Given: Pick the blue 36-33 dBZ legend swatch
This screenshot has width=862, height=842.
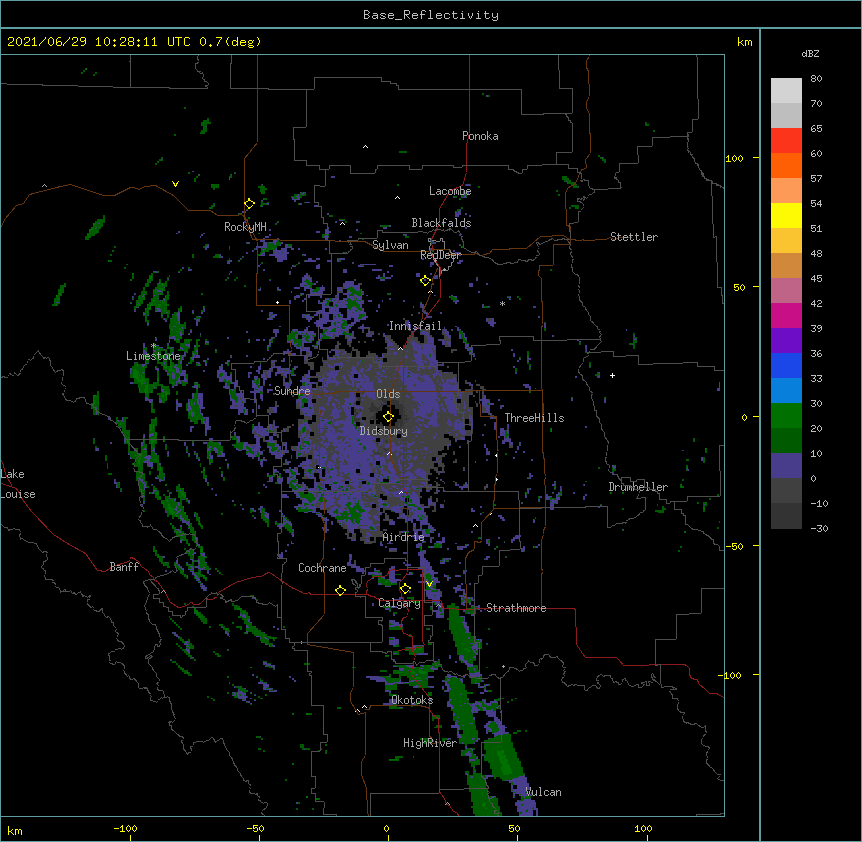Looking at the screenshot, I should pyautogui.click(x=786, y=365).
